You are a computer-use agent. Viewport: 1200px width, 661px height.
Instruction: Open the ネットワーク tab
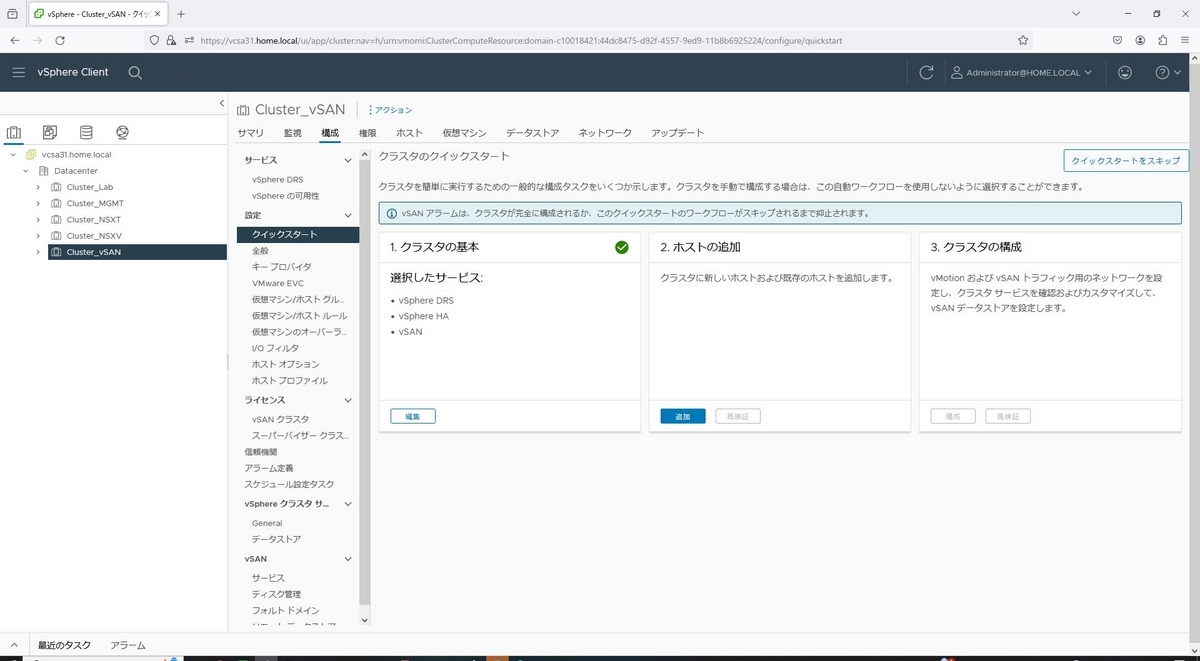(x=605, y=133)
